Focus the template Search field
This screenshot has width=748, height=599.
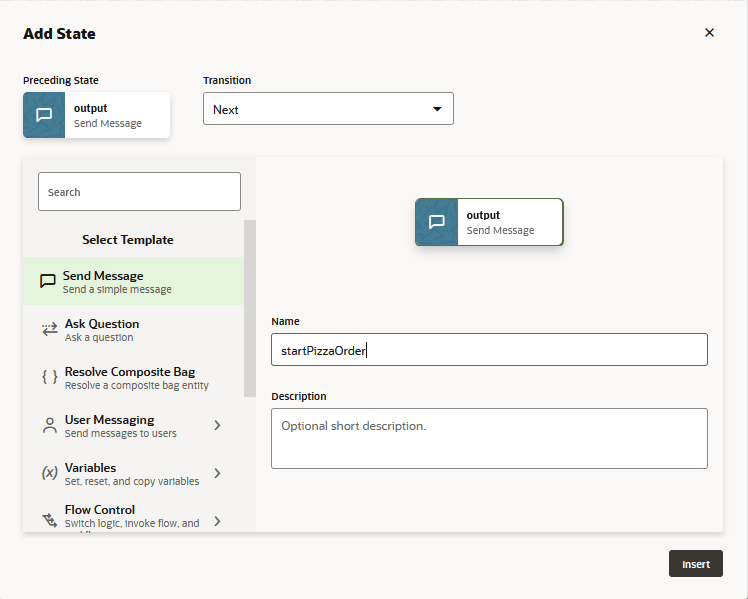(139, 192)
